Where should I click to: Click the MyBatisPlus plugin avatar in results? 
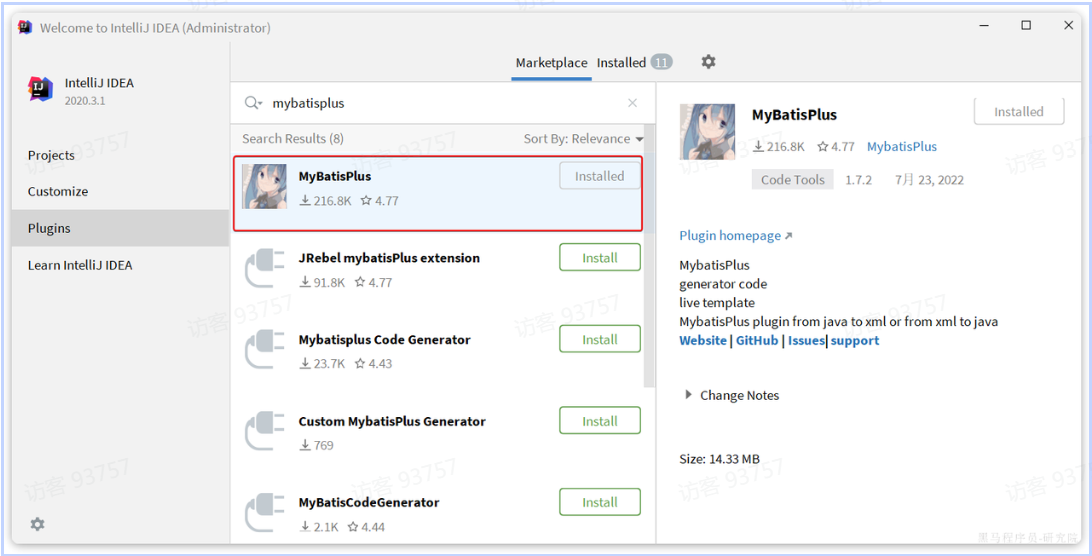pos(264,187)
